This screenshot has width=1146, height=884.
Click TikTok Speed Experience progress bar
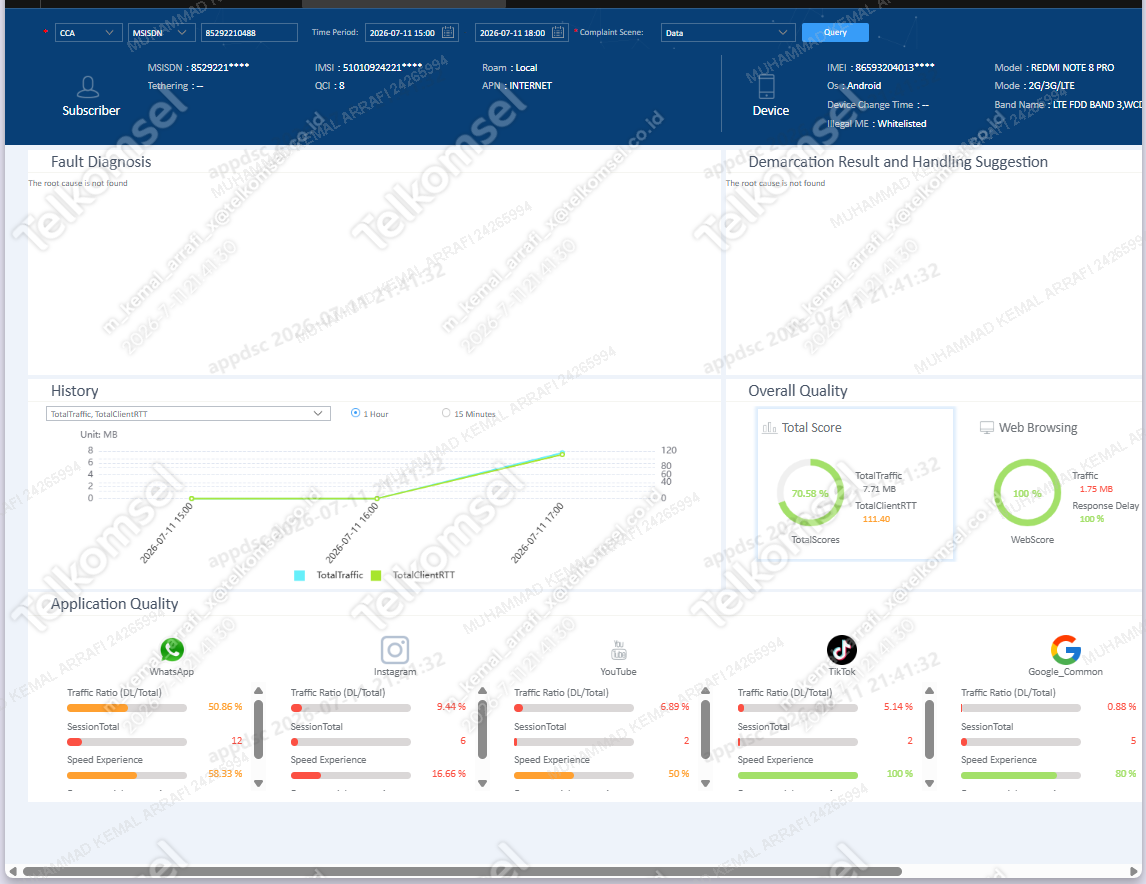tap(797, 775)
